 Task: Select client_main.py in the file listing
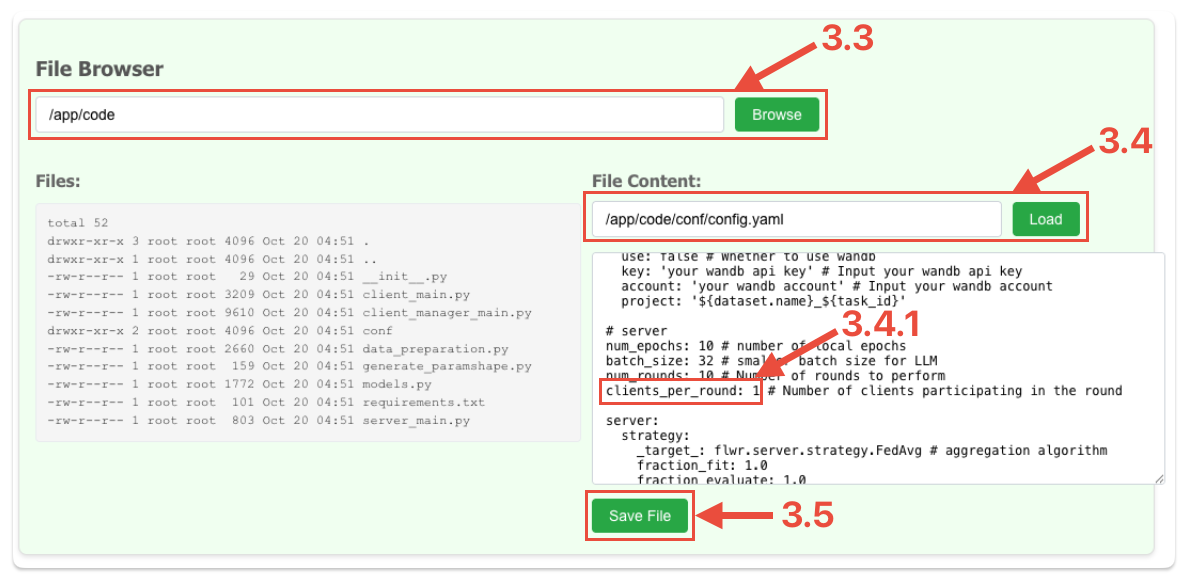coord(415,295)
